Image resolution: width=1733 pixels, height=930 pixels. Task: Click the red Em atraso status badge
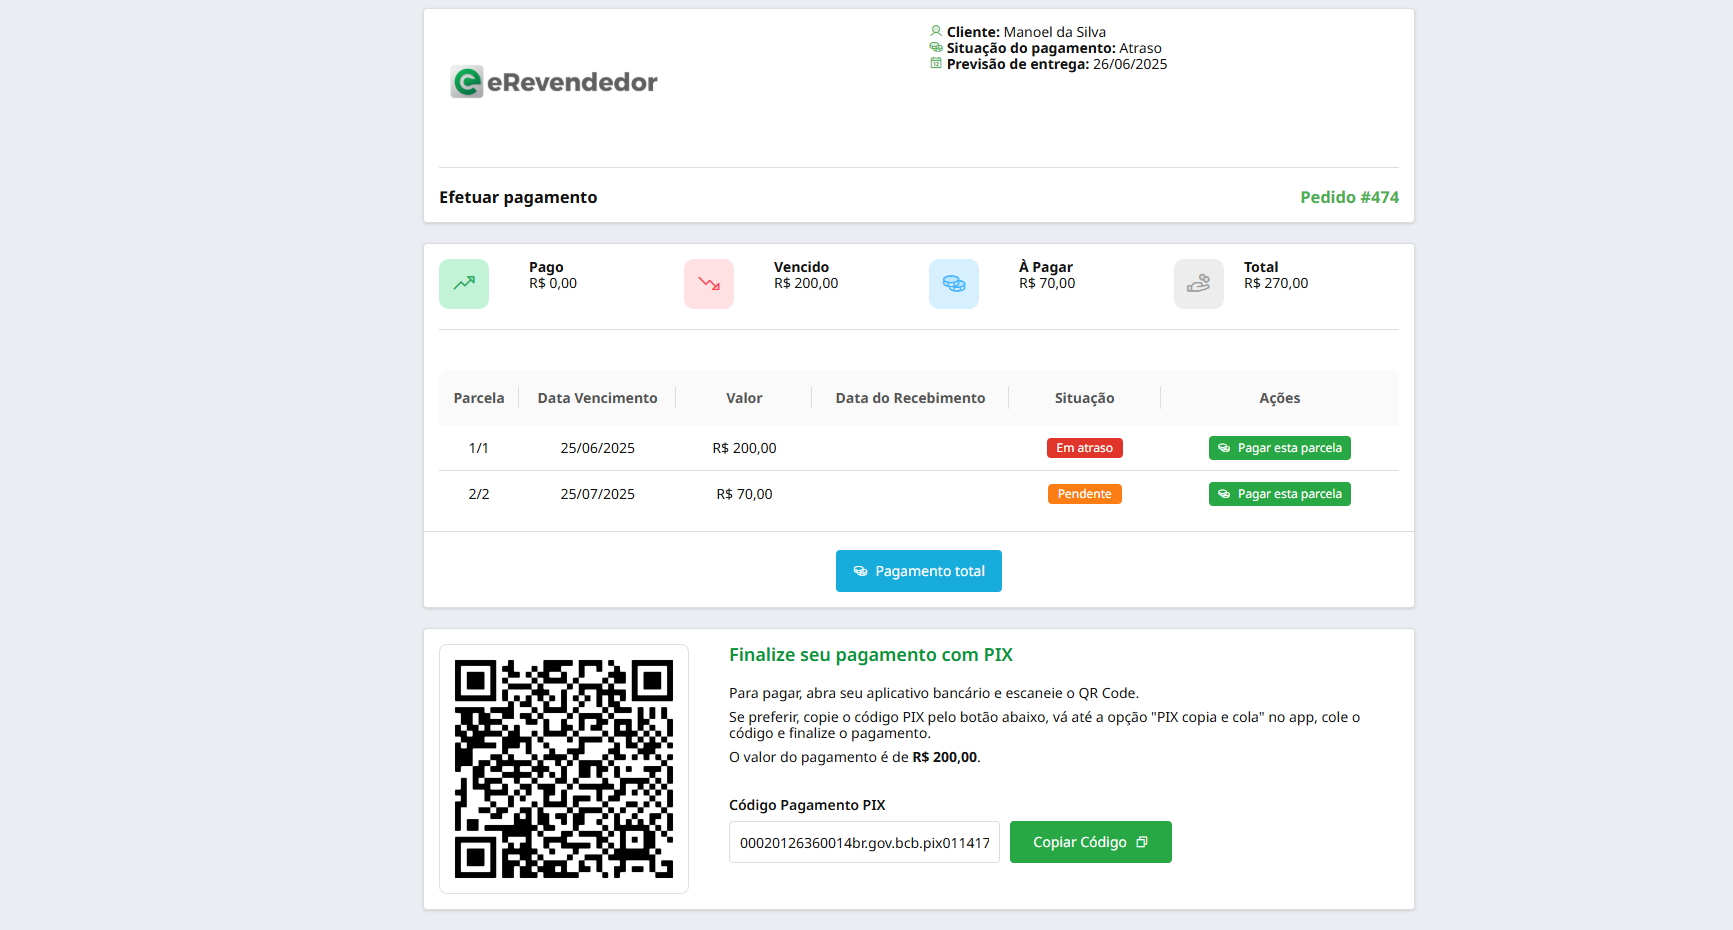click(x=1084, y=448)
